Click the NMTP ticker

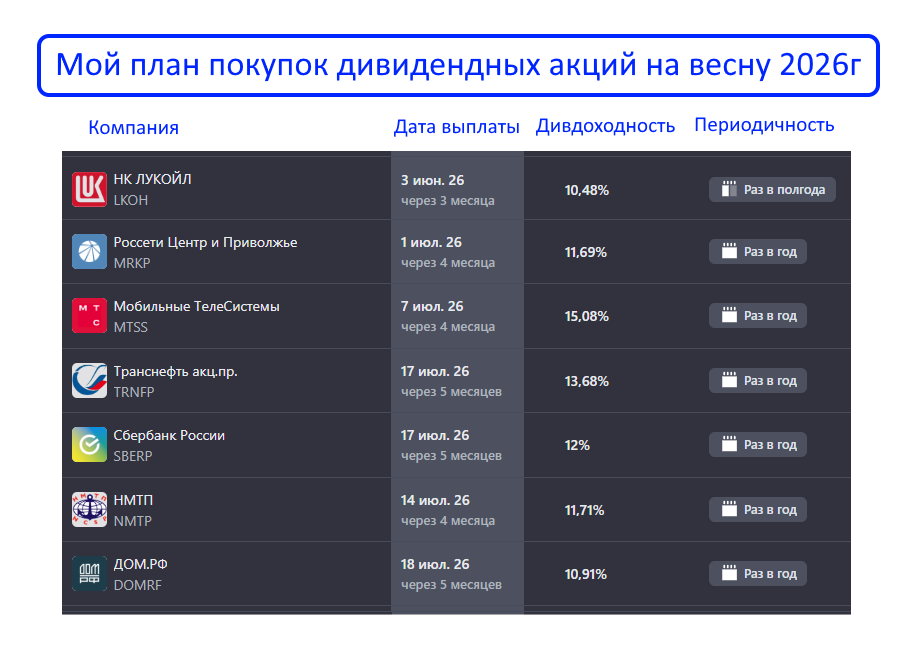(x=132, y=521)
